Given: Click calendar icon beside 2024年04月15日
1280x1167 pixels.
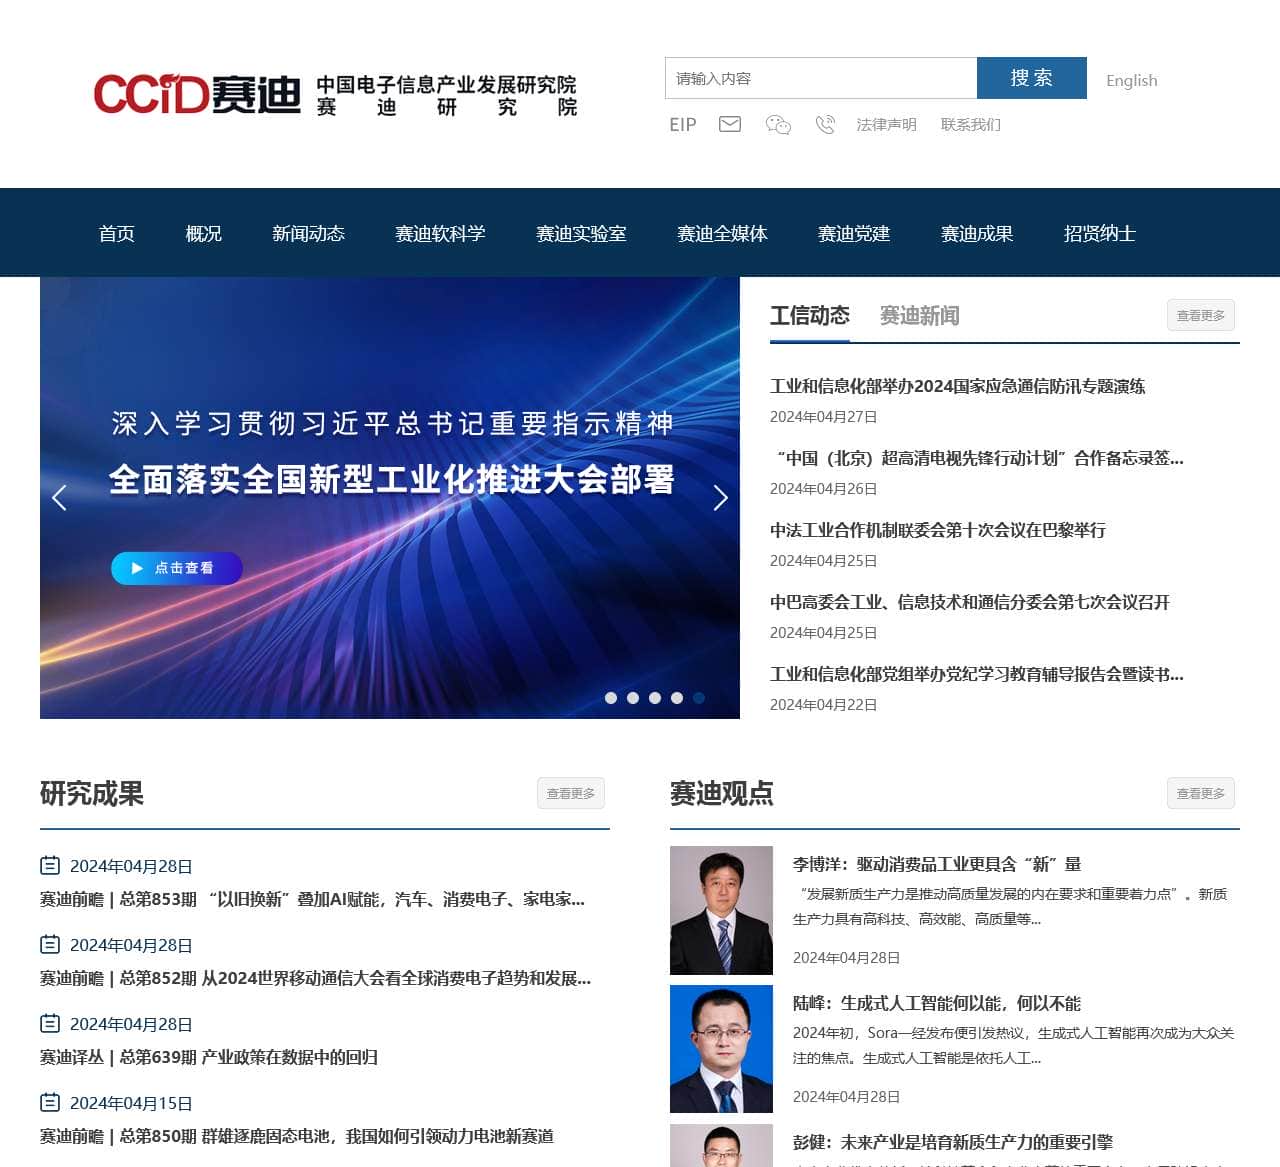Looking at the screenshot, I should click(x=50, y=1102).
